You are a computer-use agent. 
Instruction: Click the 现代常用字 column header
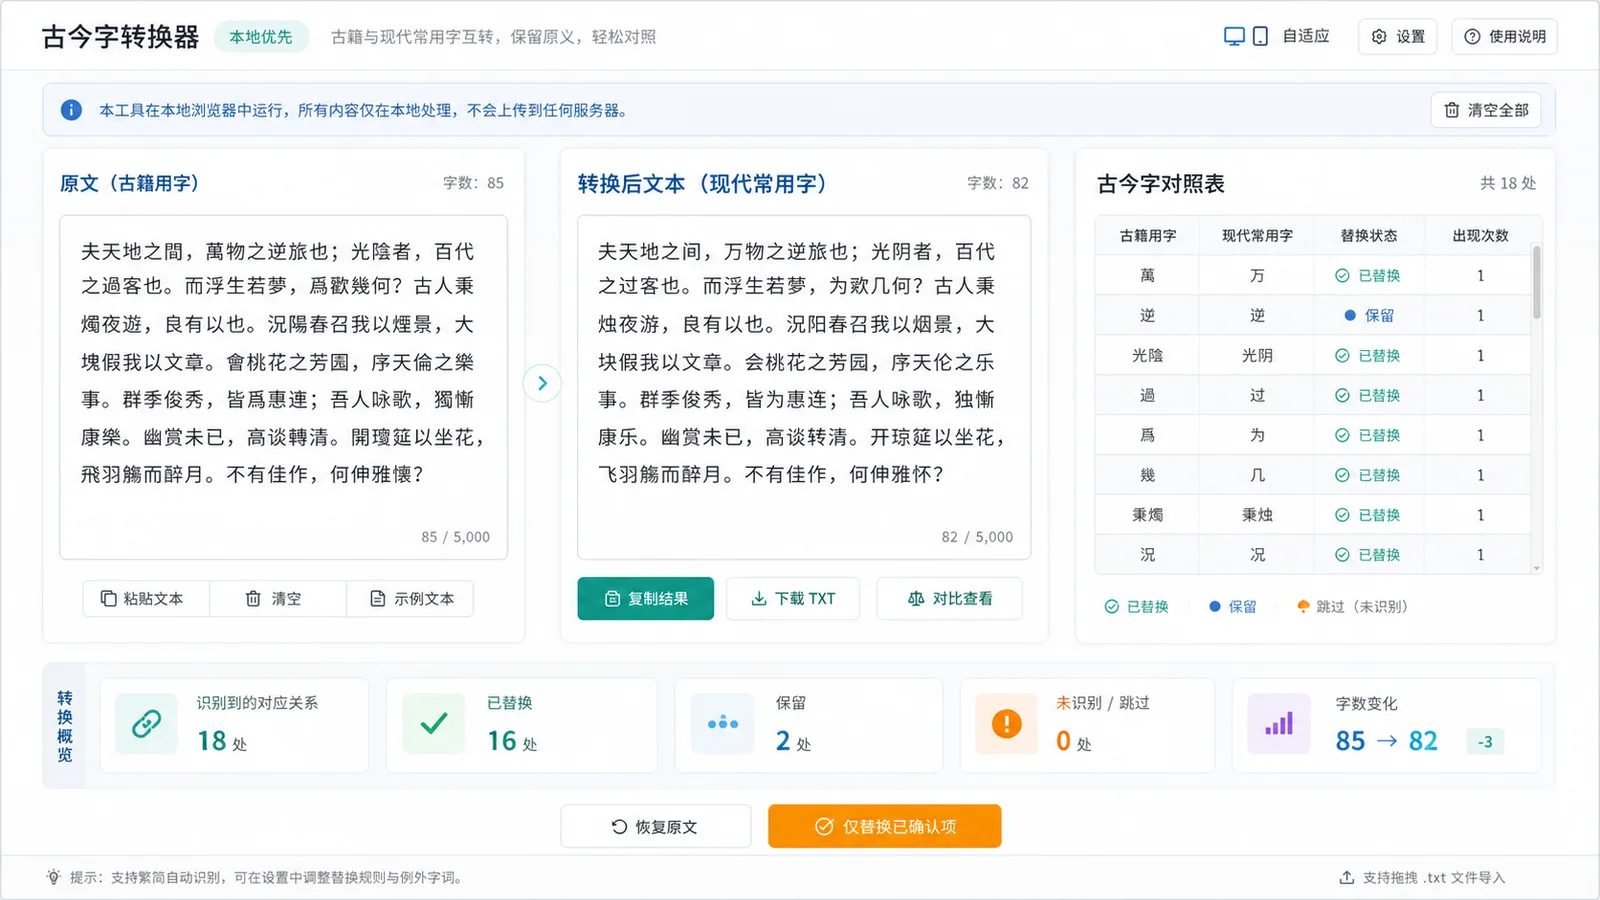(x=1257, y=236)
